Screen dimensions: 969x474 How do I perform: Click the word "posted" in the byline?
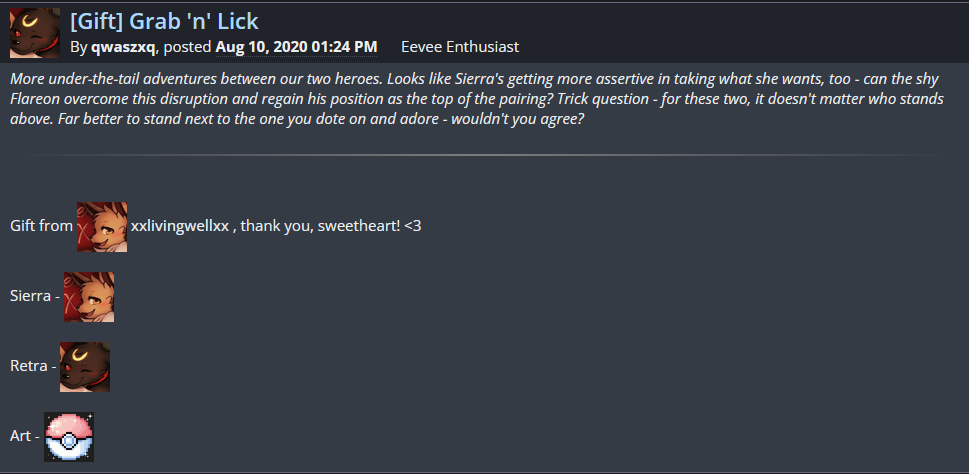187,47
